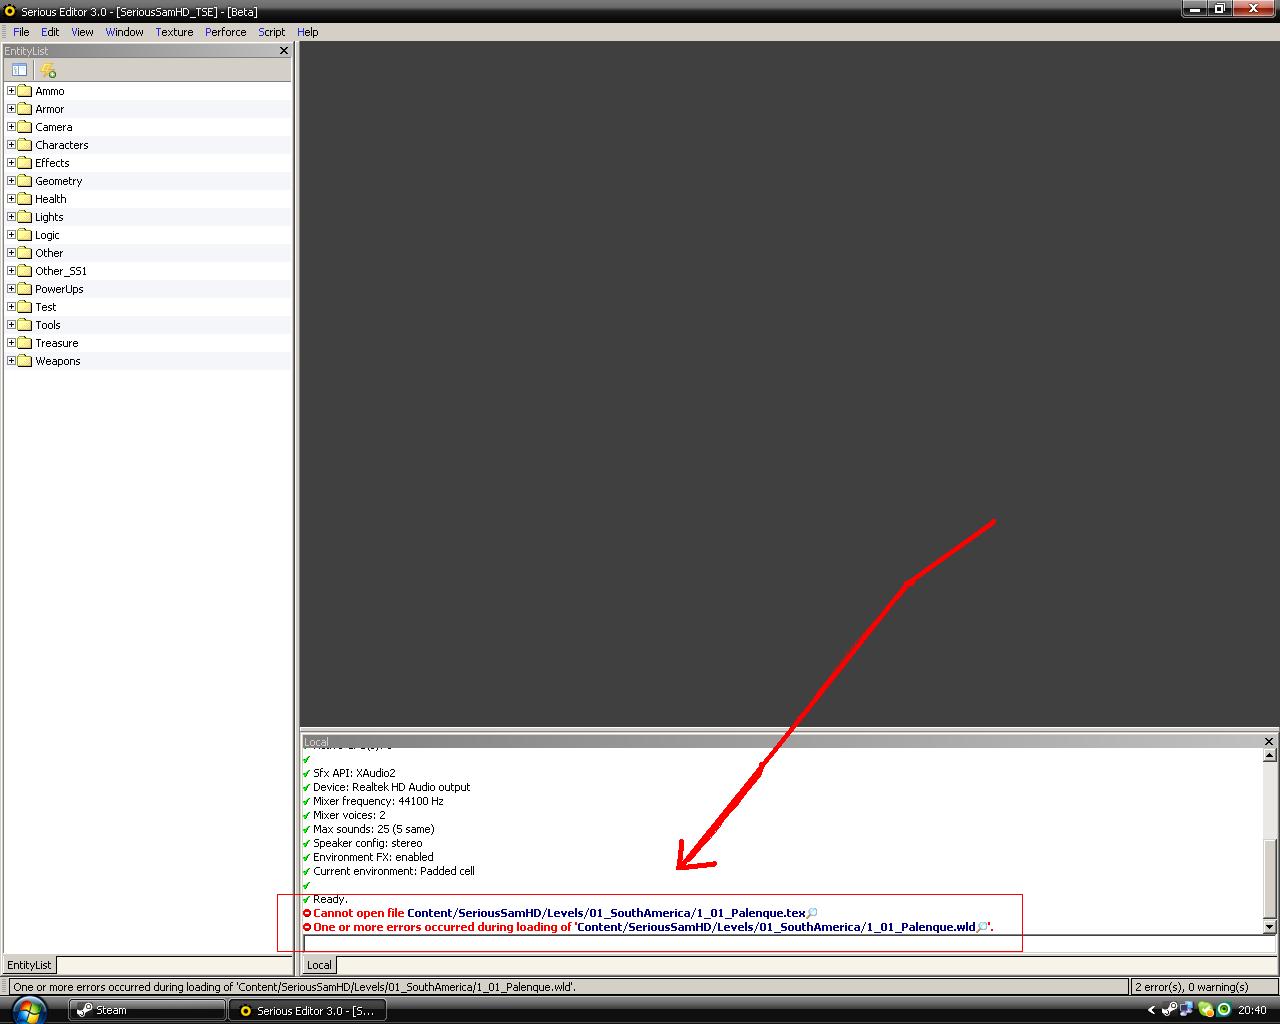Expand the Weapons folder
The width and height of the screenshot is (1280, 1024).
pyautogui.click(x=11, y=361)
